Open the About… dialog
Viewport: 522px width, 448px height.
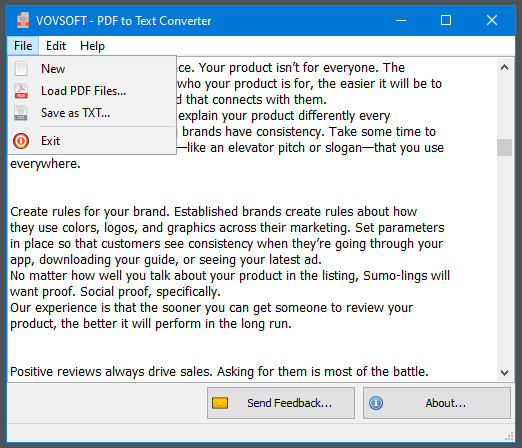pos(437,403)
